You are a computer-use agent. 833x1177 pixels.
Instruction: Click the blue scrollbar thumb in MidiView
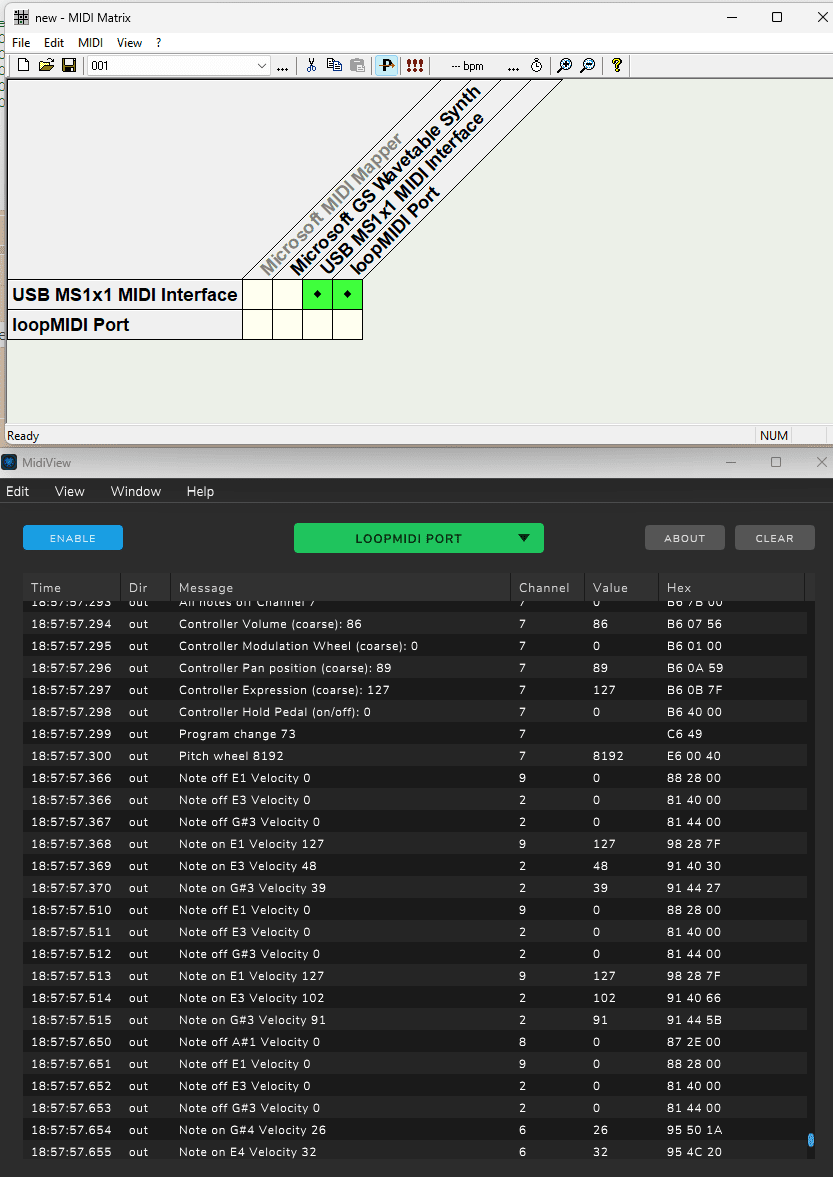tap(810, 1140)
